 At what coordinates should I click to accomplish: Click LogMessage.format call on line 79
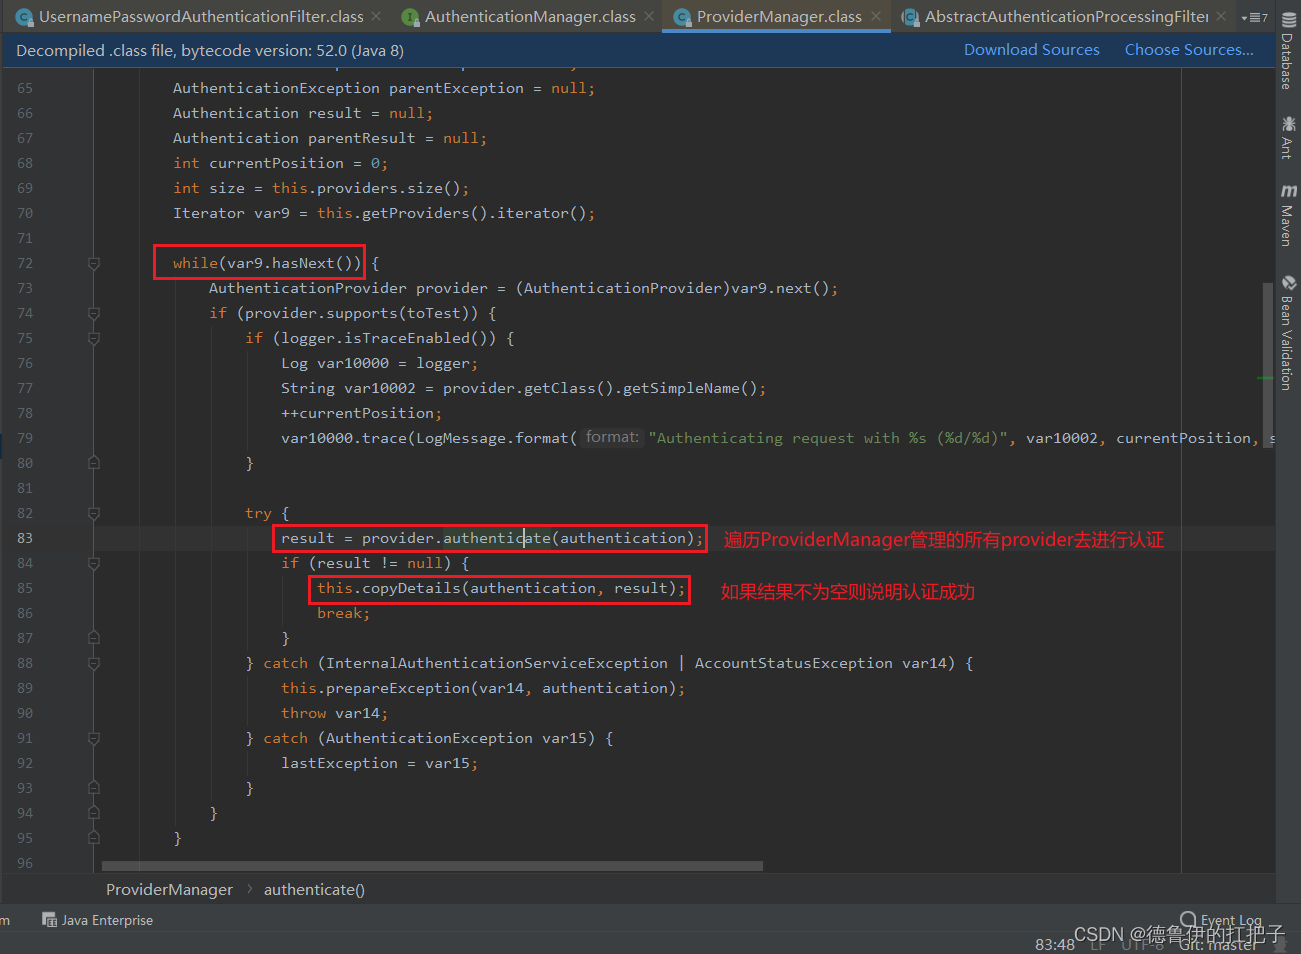[492, 438]
